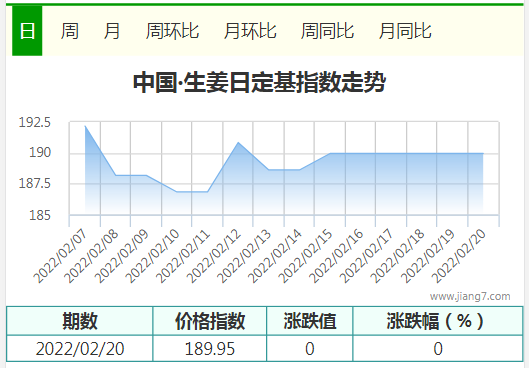Click the 2022/02/08 x-axis date label
Image resolution: width=529 pixels, height=368 pixels.
[91, 256]
